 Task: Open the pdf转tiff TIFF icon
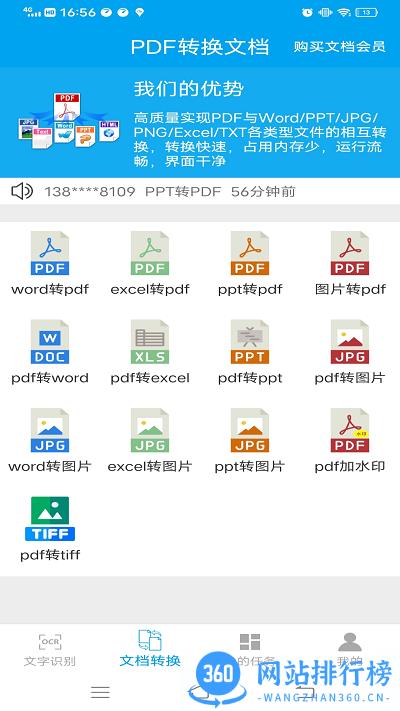[x=50, y=518]
